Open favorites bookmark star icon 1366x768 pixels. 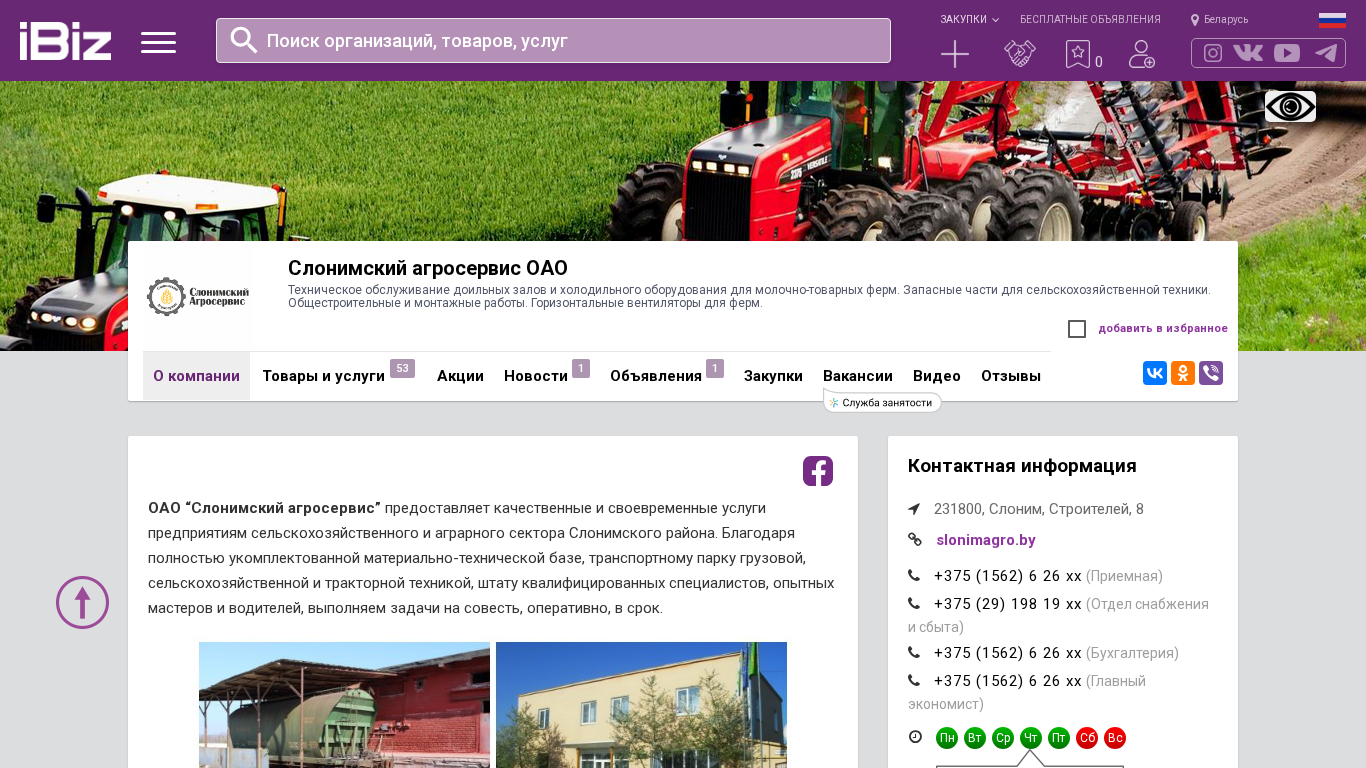click(x=1078, y=54)
